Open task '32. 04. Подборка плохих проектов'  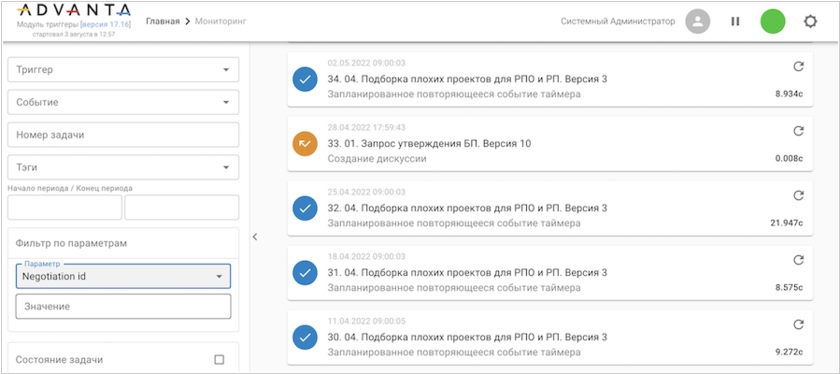467,208
